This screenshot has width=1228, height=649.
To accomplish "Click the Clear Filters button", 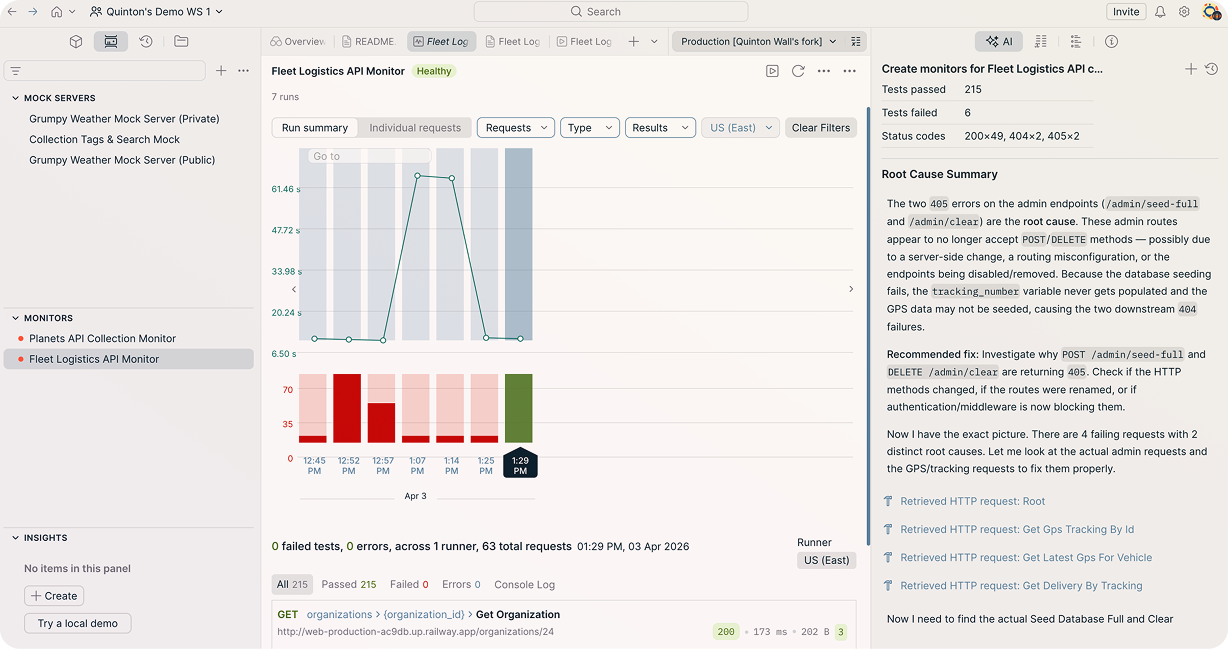I will pos(820,127).
